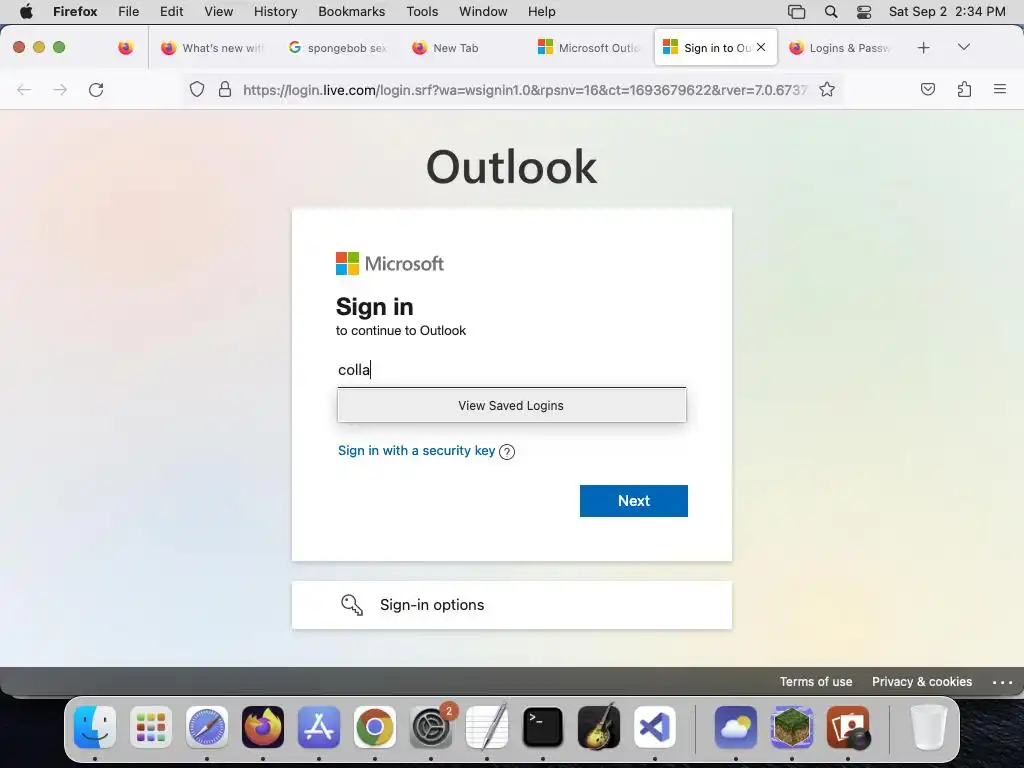Open Terminal from the Dock

point(543,727)
